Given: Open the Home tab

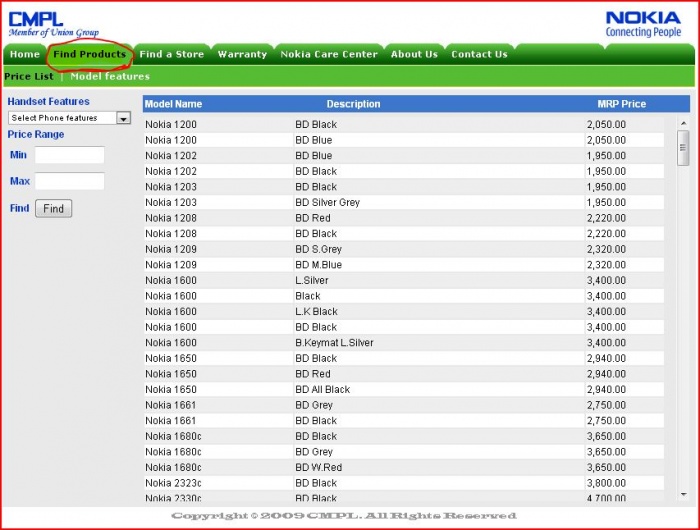Looking at the screenshot, I should (x=25, y=54).
